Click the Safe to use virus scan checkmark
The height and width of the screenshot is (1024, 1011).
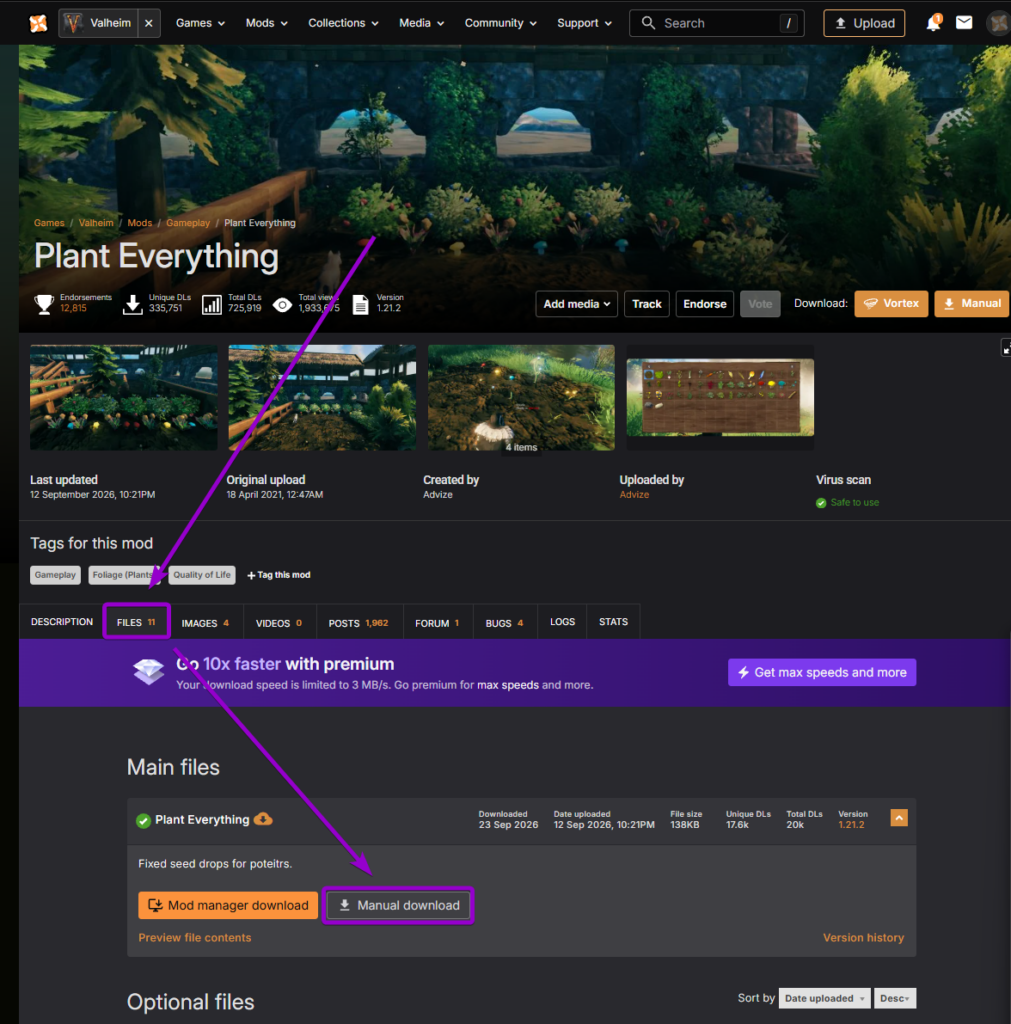(821, 503)
